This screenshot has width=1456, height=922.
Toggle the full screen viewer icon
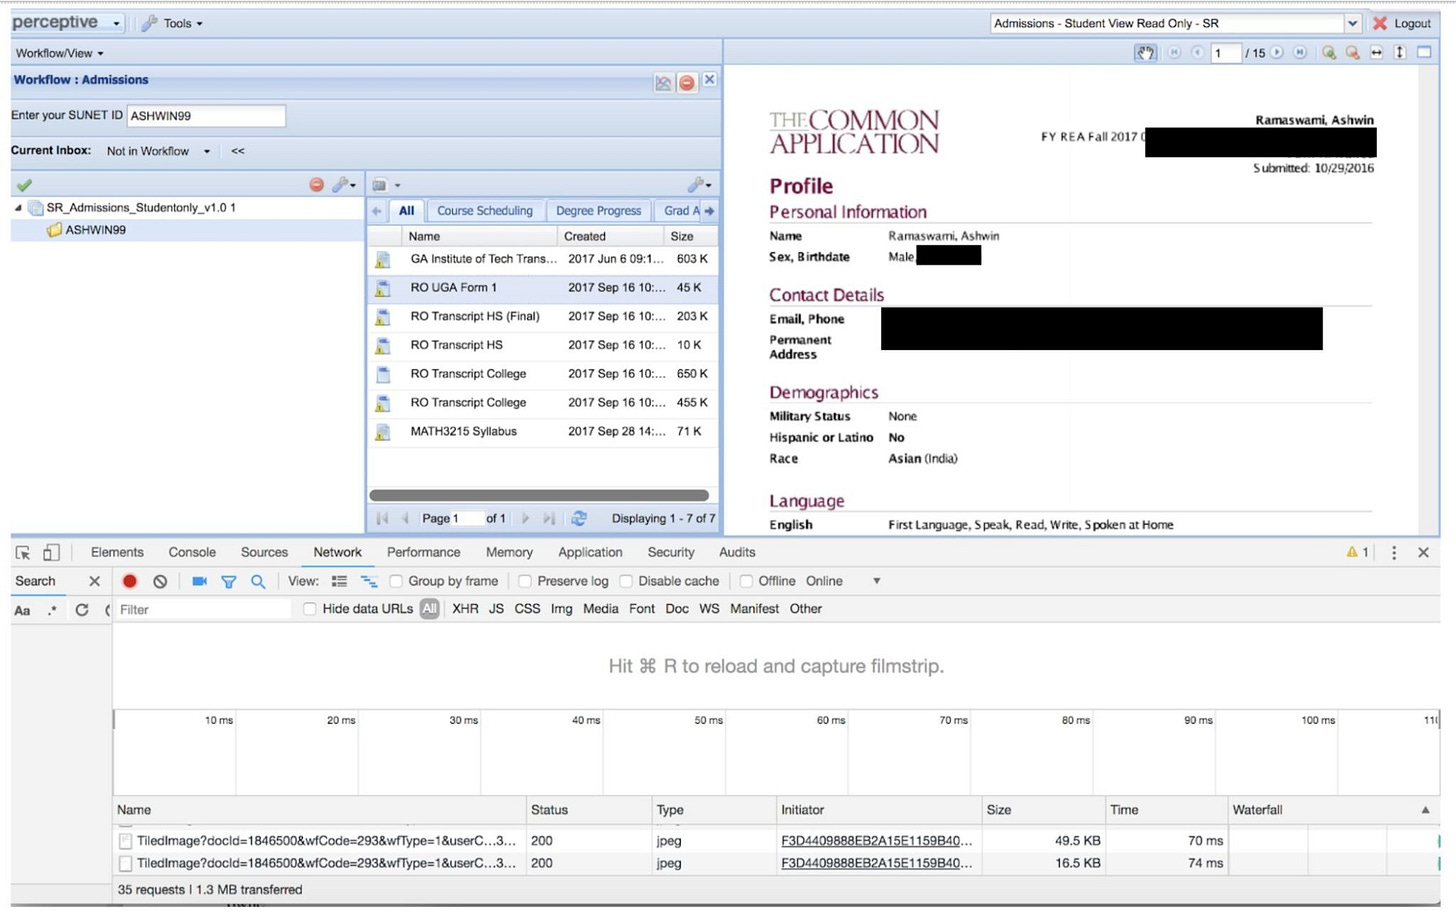[x=1425, y=53]
